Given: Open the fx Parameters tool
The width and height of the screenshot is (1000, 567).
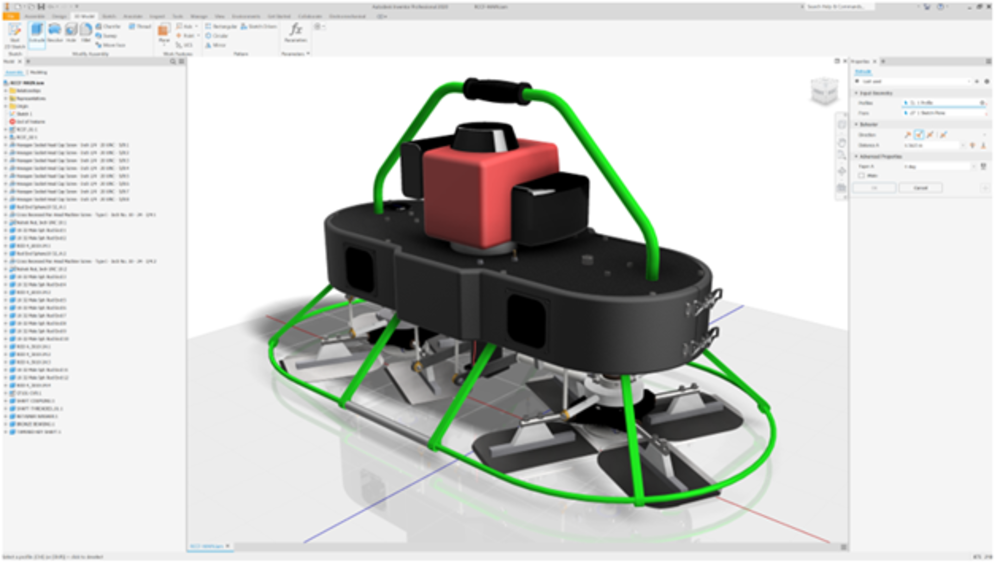Looking at the screenshot, I should tap(295, 32).
